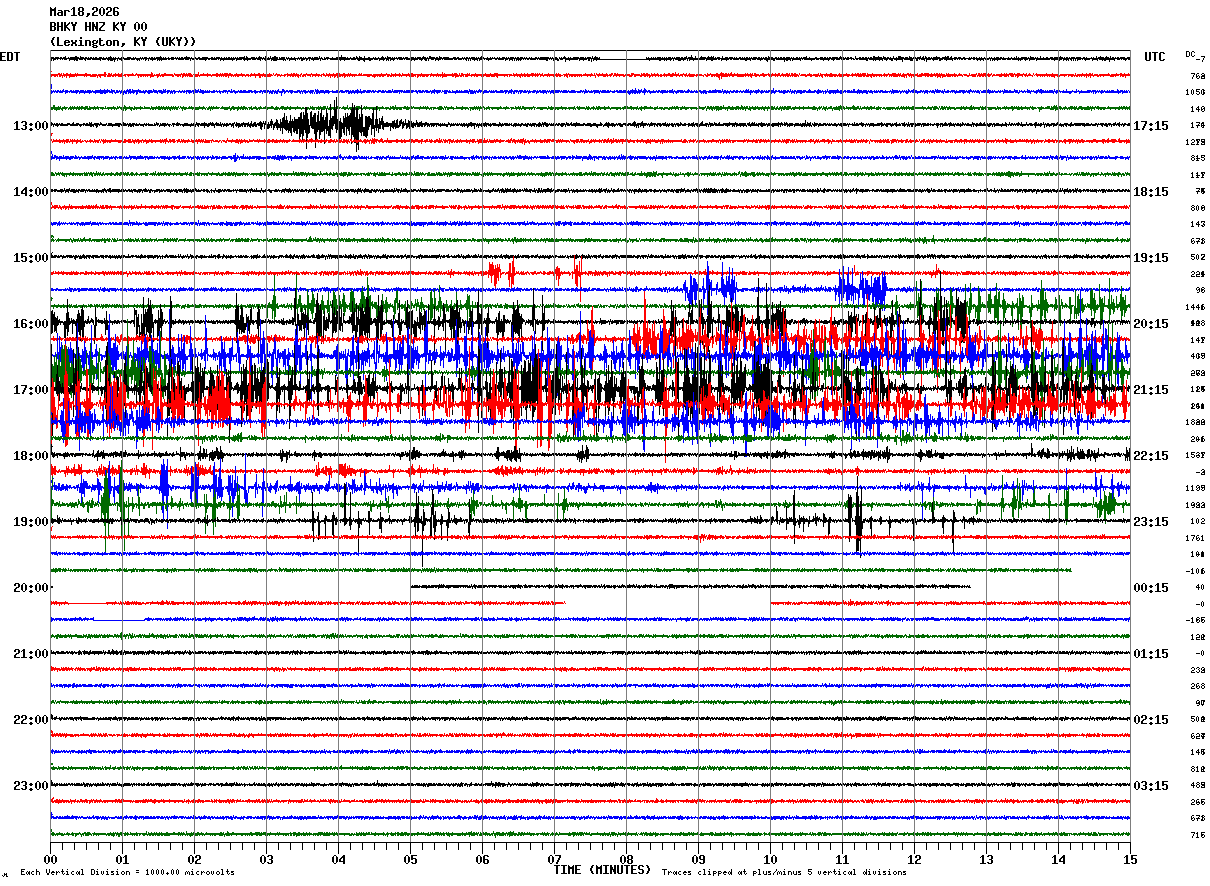1210x886 pixels.
Task: Click the 10 minute tick on bottom axis
Action: (x=770, y=860)
